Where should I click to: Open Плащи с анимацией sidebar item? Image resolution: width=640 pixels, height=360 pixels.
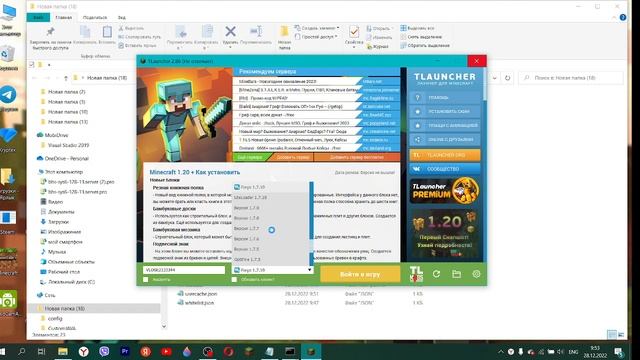444,125
